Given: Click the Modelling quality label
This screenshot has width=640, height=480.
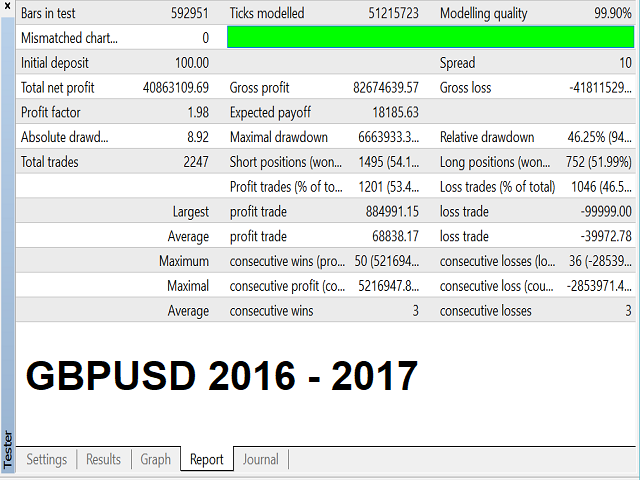Looking at the screenshot, I should click(x=484, y=13).
